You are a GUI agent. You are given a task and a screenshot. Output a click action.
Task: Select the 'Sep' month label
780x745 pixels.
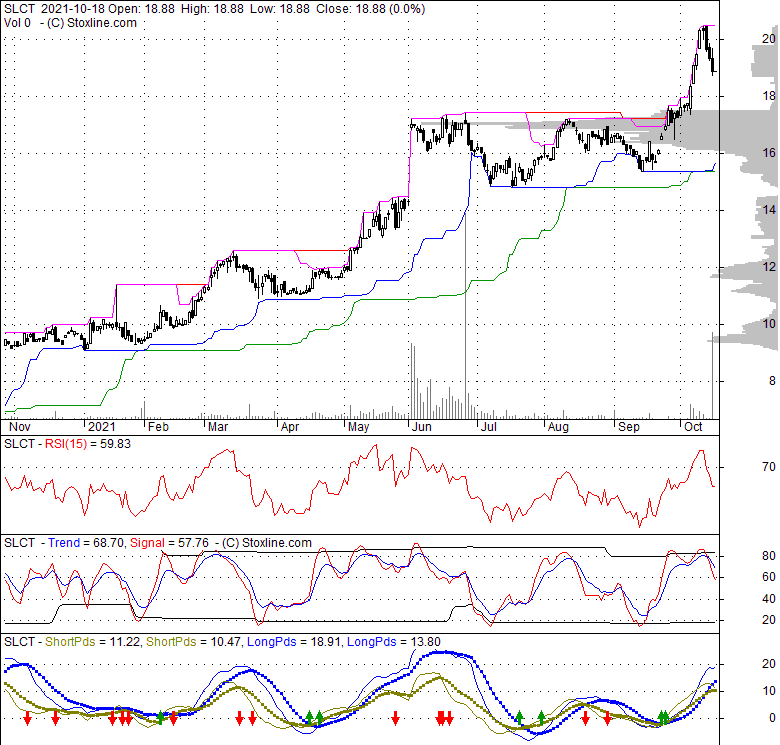628,427
